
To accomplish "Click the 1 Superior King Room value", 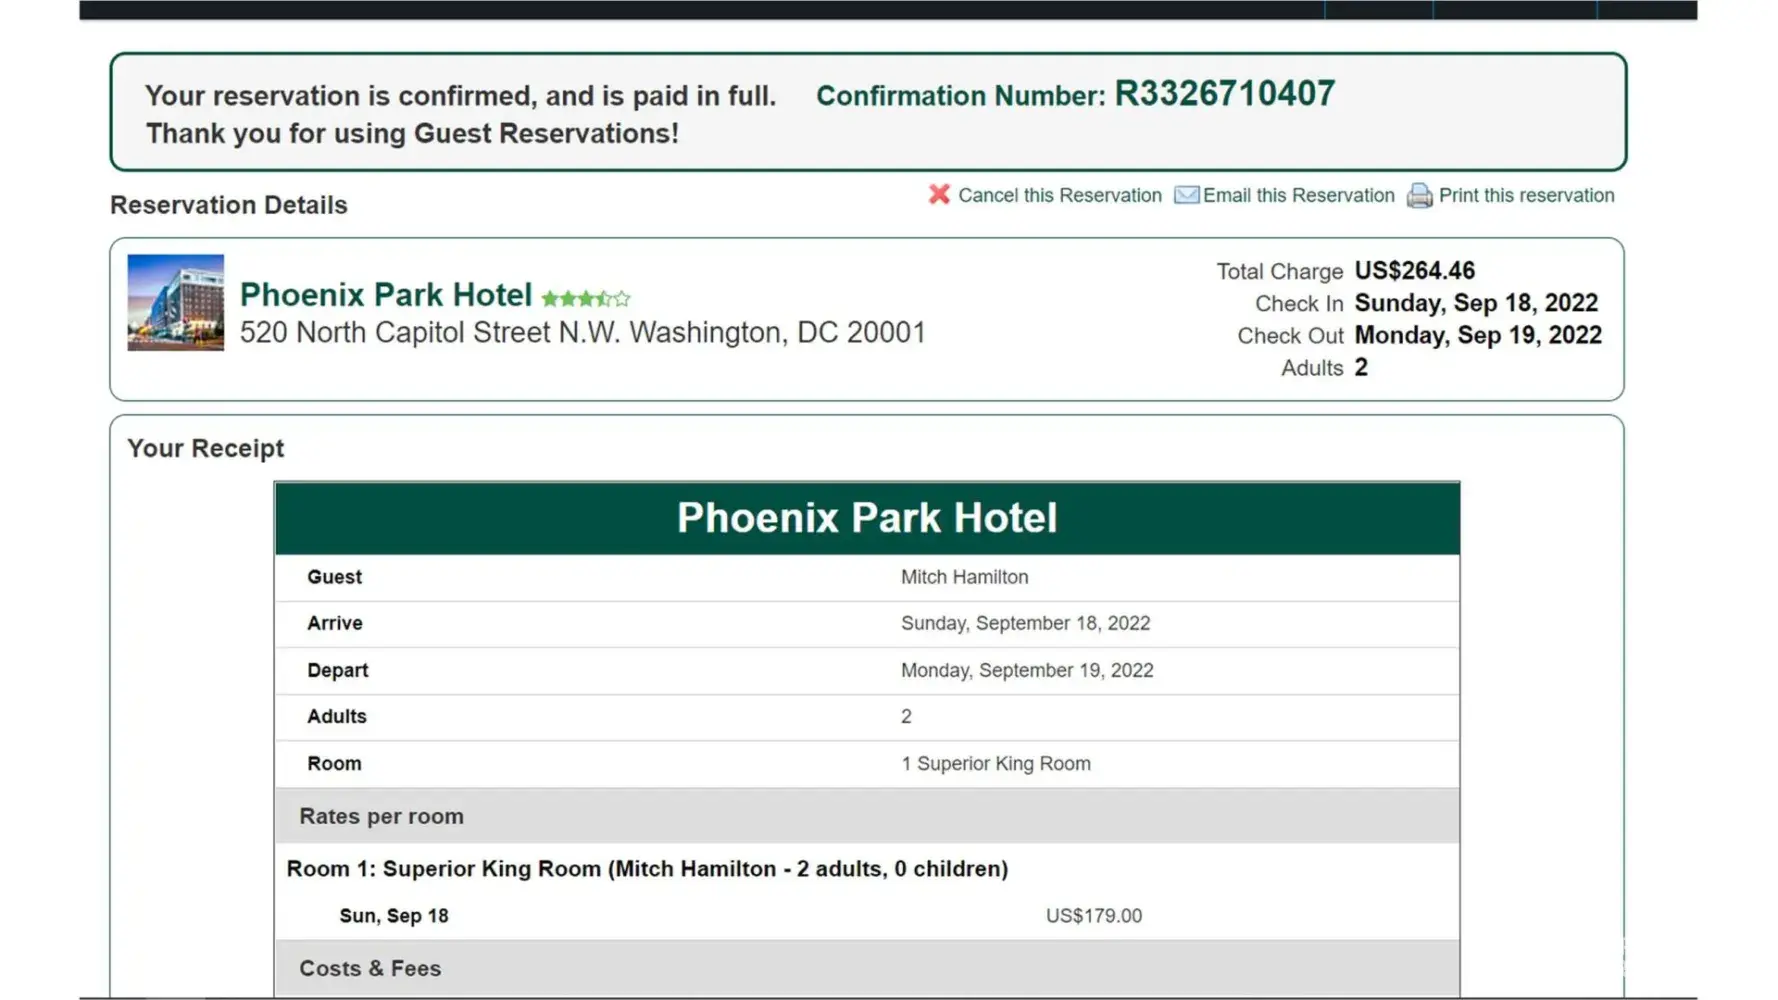I will [995, 764].
